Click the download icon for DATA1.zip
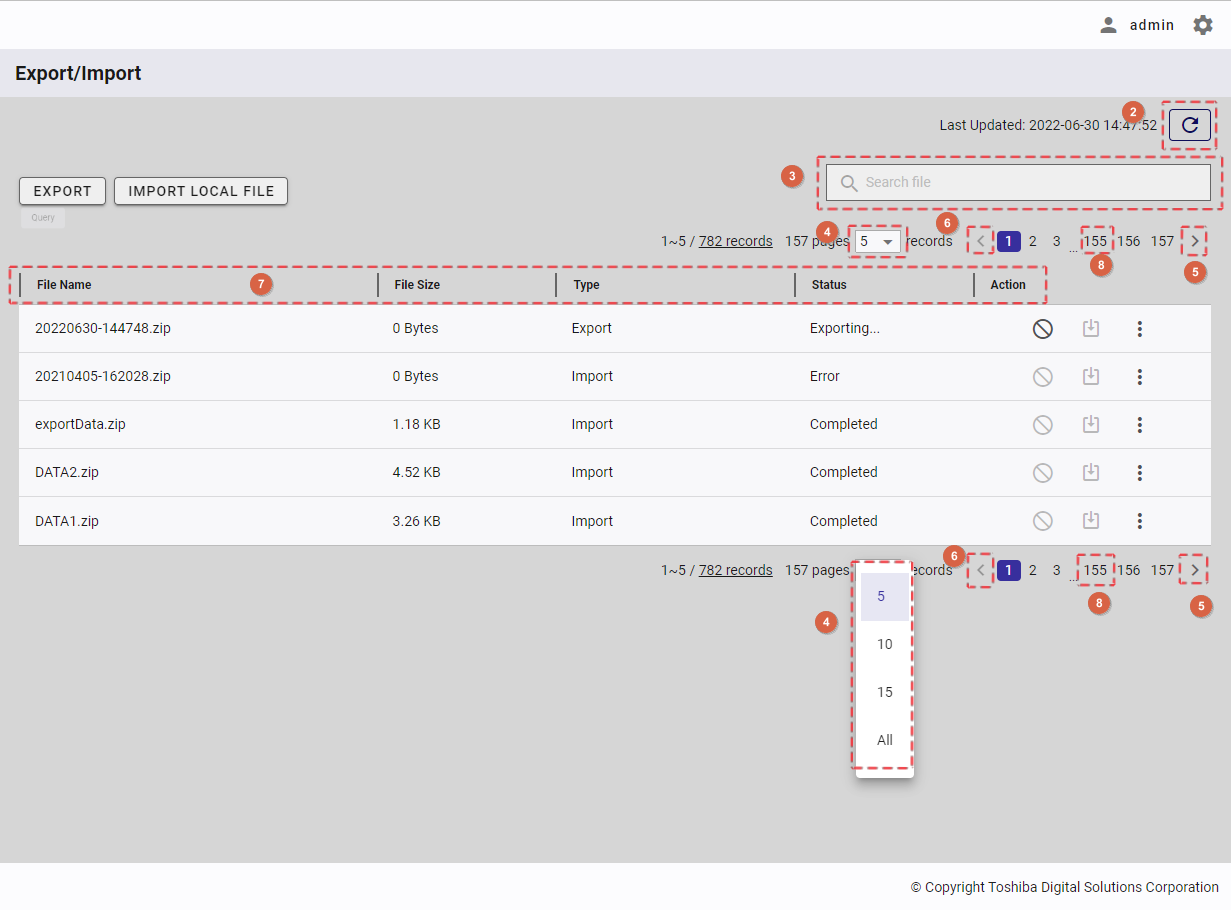This screenshot has height=910, width=1231. pyautogui.click(x=1091, y=521)
